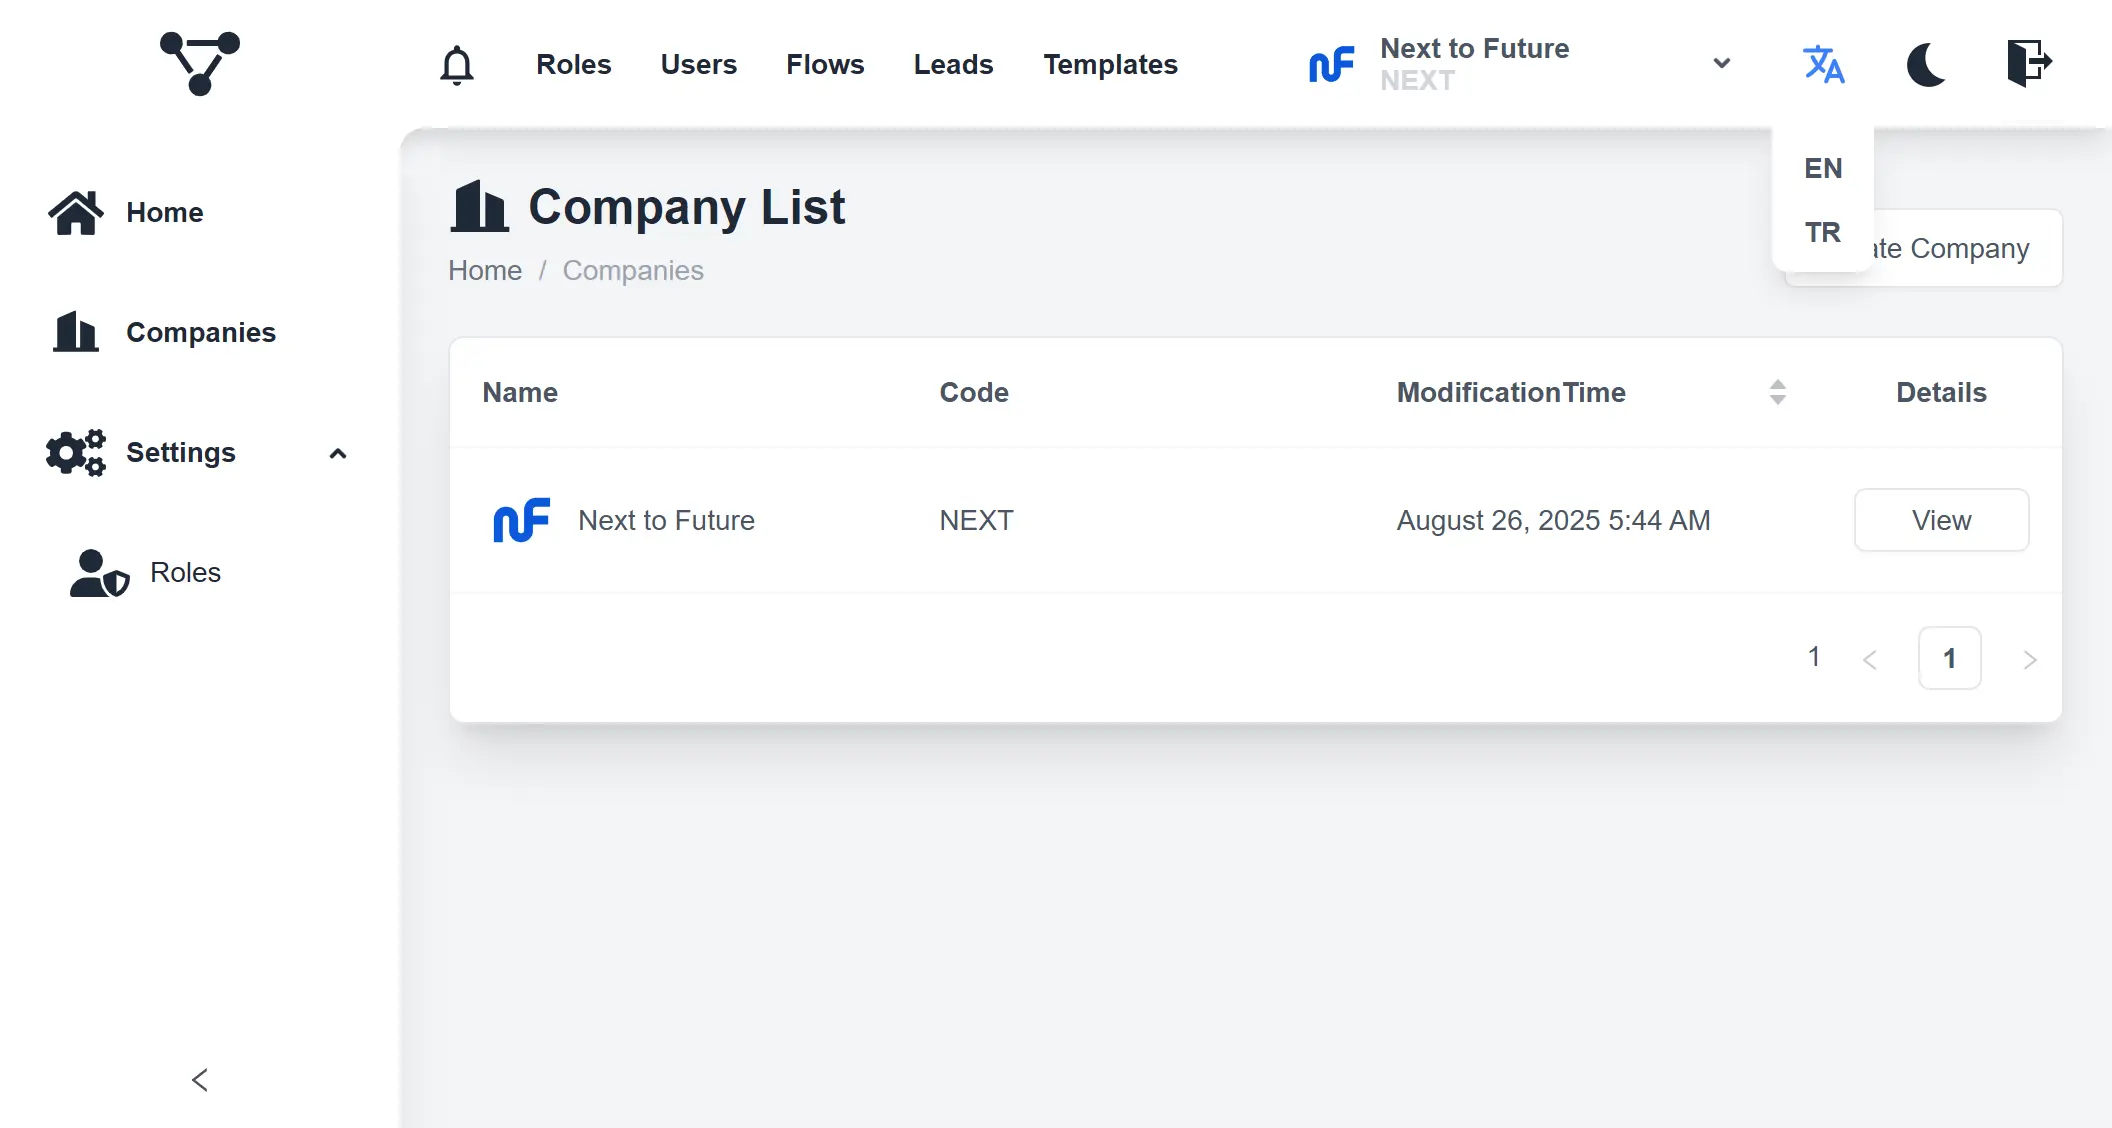Open Templates in the top navigation
The image size is (2112, 1128).
pyautogui.click(x=1110, y=64)
